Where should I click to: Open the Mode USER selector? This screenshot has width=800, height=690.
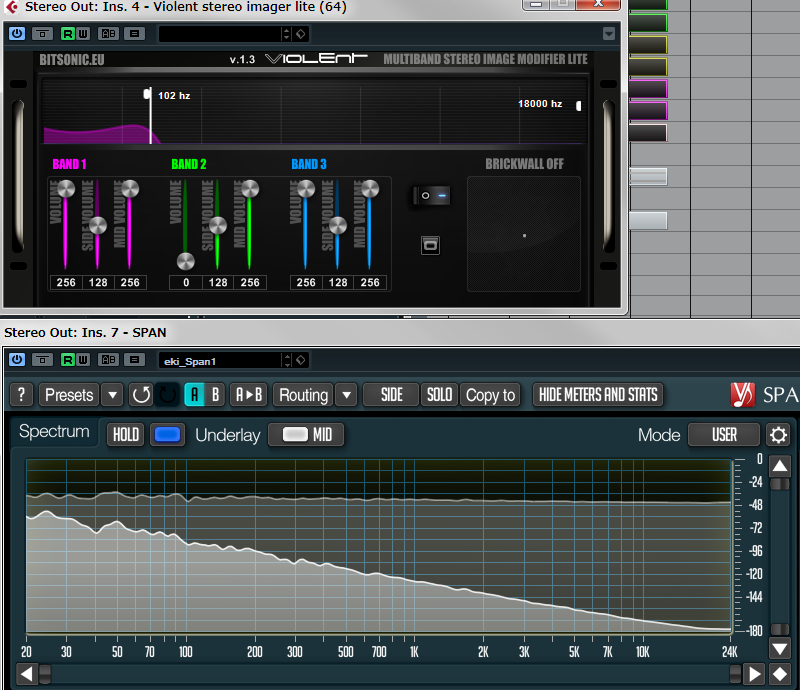(724, 435)
